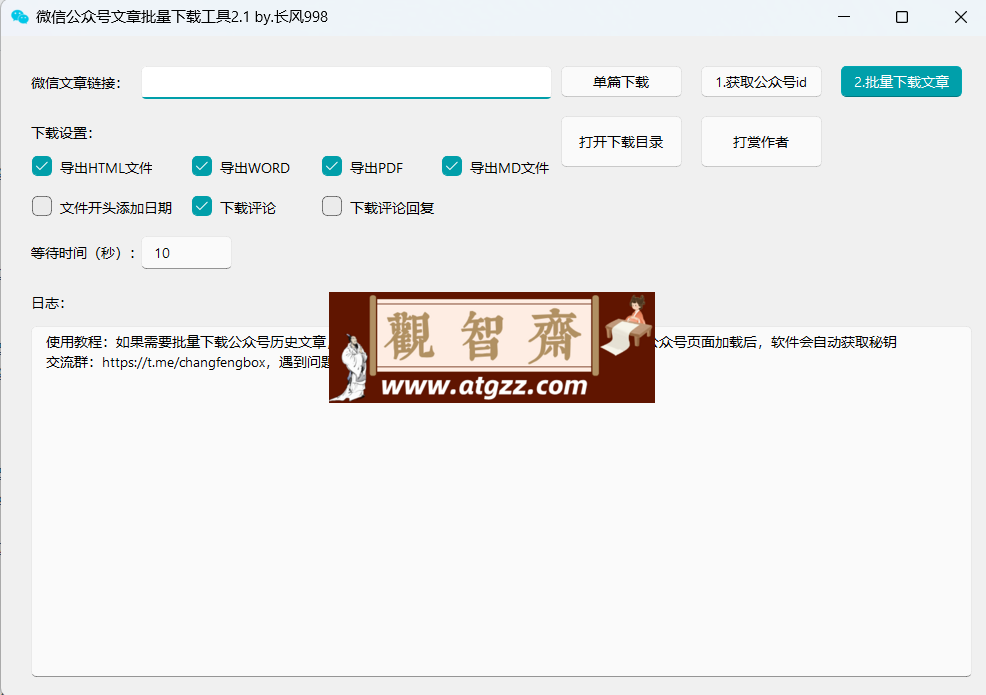
Task: Click the WeChat app icon in title bar
Action: (x=19, y=17)
